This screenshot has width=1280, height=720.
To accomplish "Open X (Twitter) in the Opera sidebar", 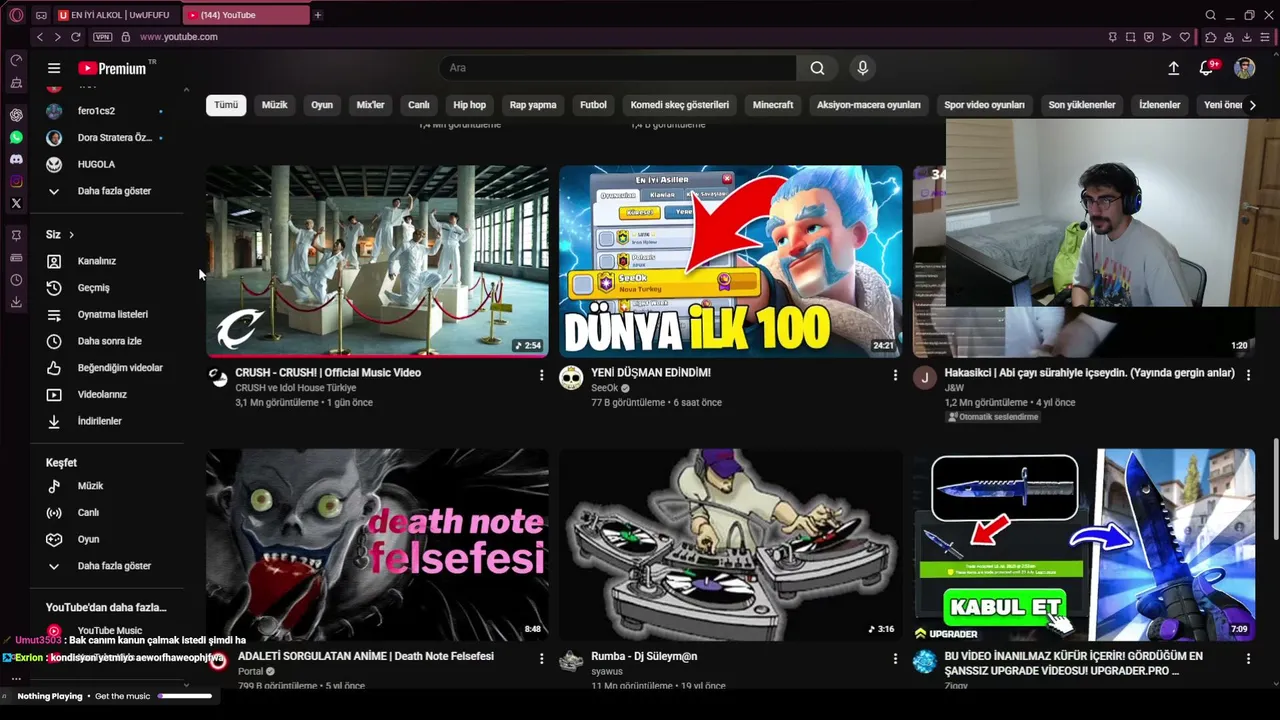I will tap(16, 203).
